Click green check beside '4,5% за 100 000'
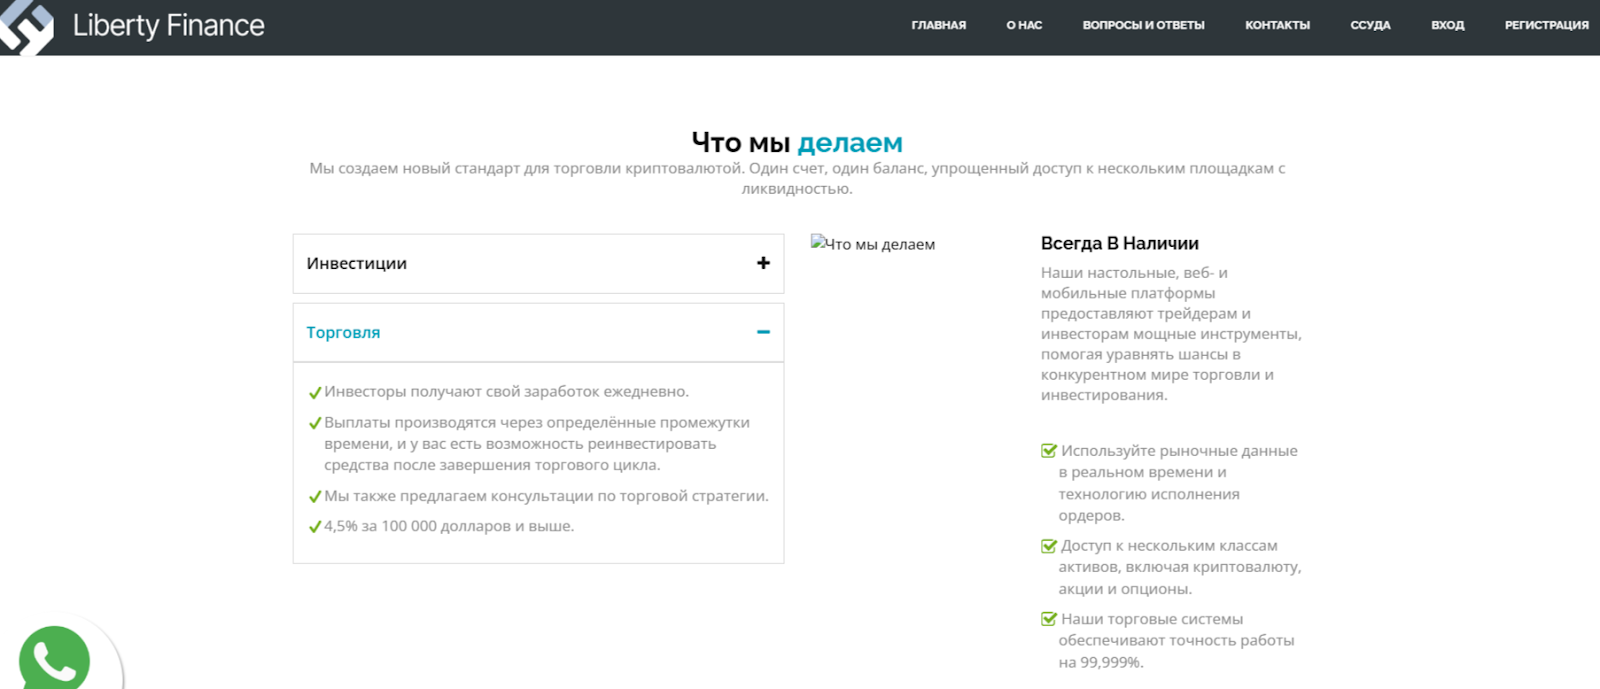The height and width of the screenshot is (689, 1600). (x=315, y=526)
